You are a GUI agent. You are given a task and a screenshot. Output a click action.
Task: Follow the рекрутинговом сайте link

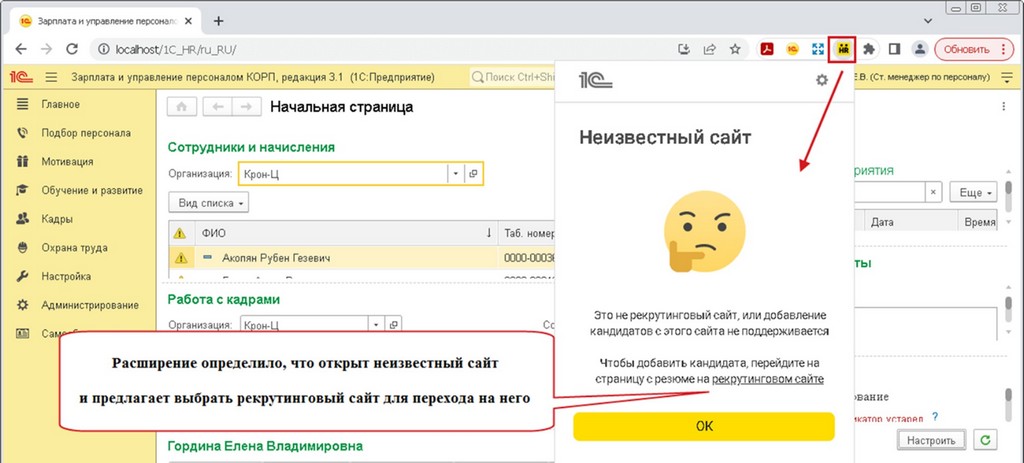pos(768,379)
